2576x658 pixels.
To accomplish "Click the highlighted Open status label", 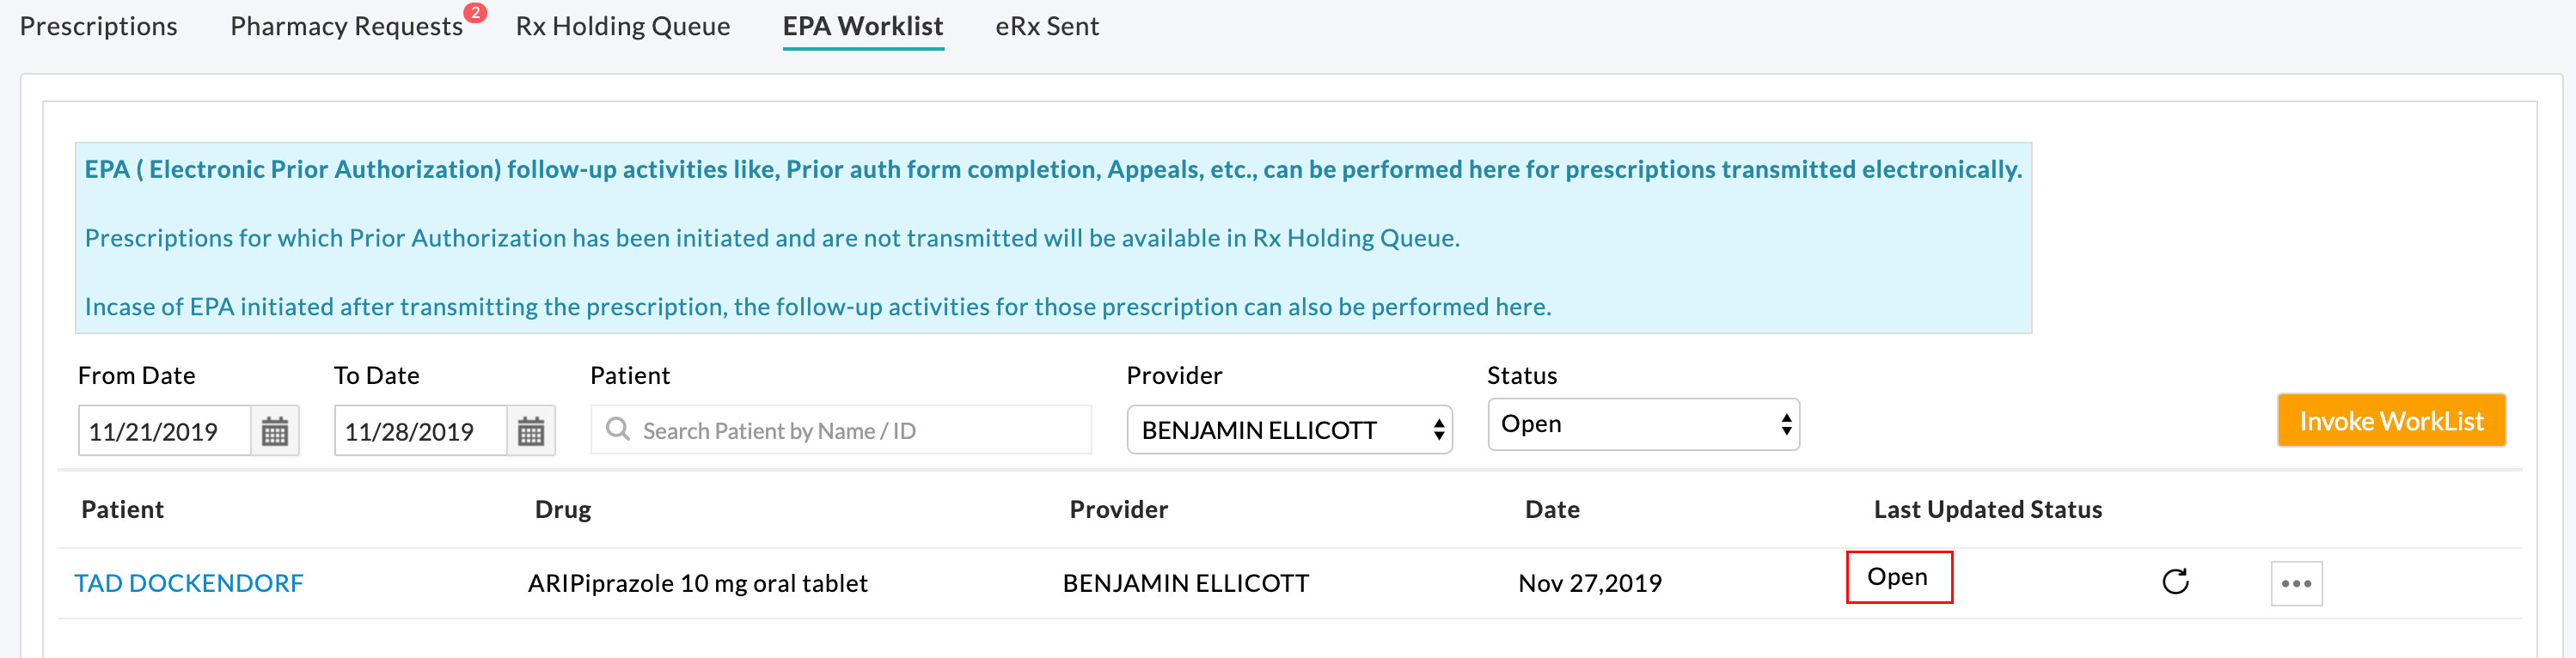I will point(1899,577).
